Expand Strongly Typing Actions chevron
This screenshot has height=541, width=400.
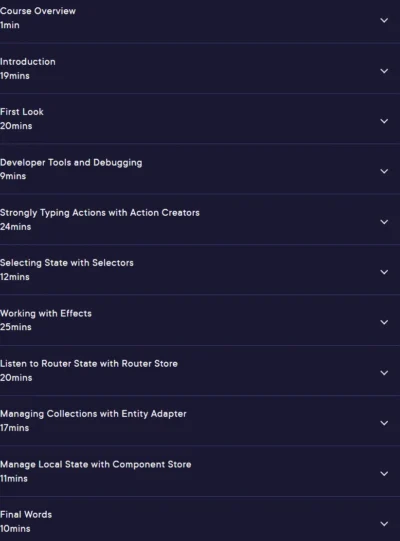pyautogui.click(x=384, y=222)
